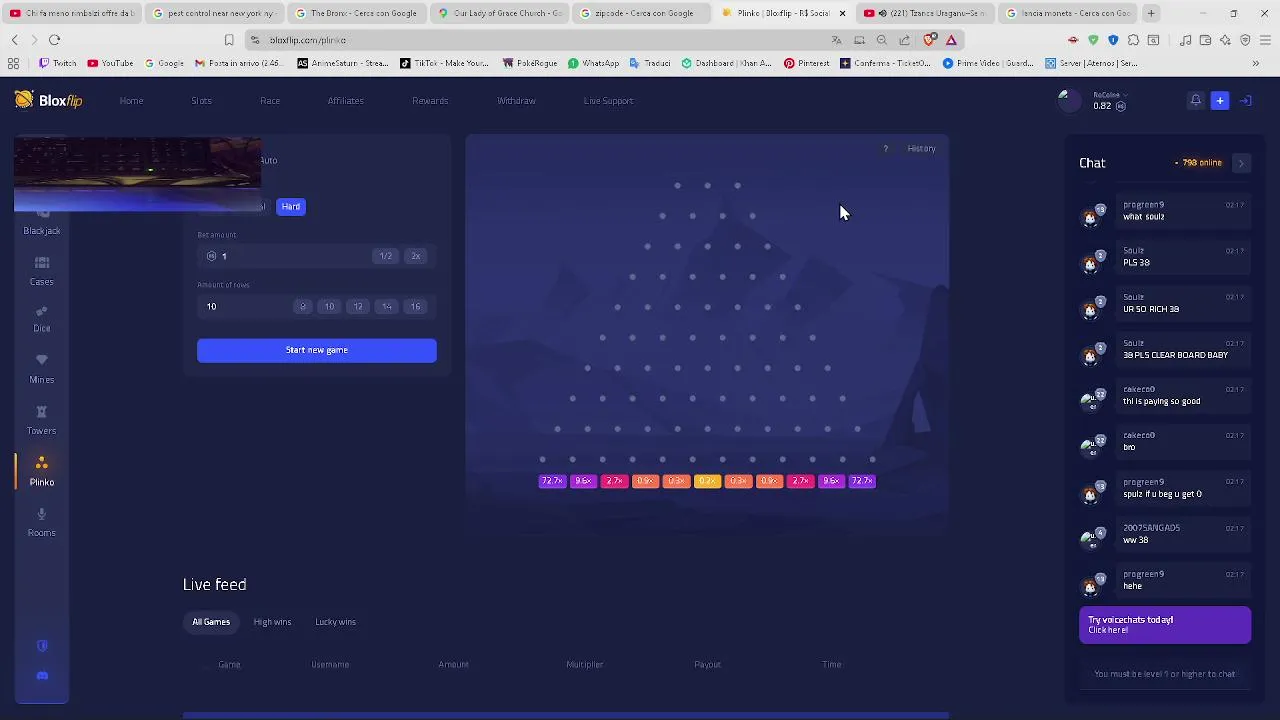
Task: Bookmark this page icon in address bar
Action: [x=229, y=40]
